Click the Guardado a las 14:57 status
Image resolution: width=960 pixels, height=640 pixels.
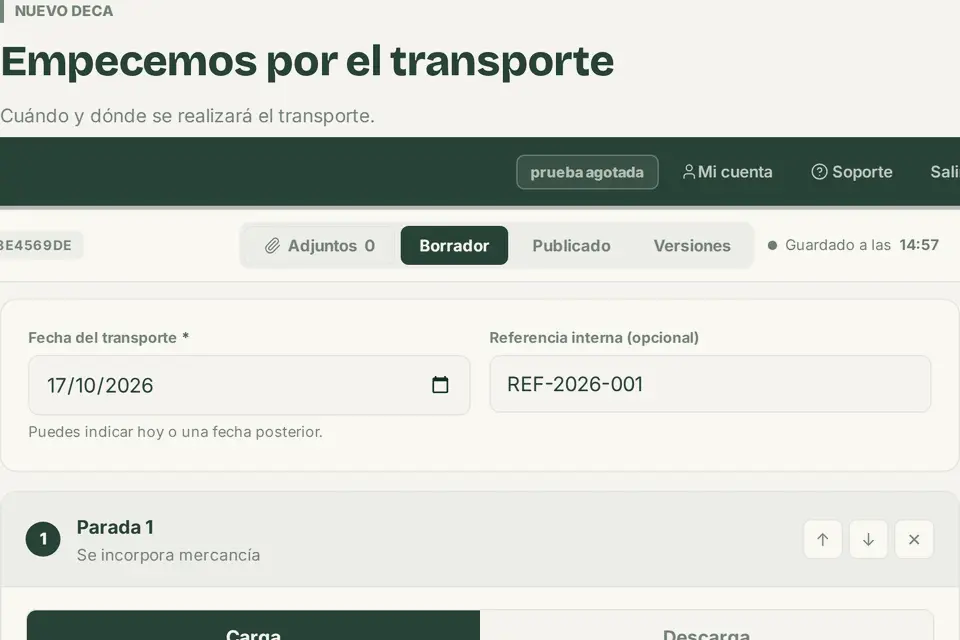click(853, 245)
